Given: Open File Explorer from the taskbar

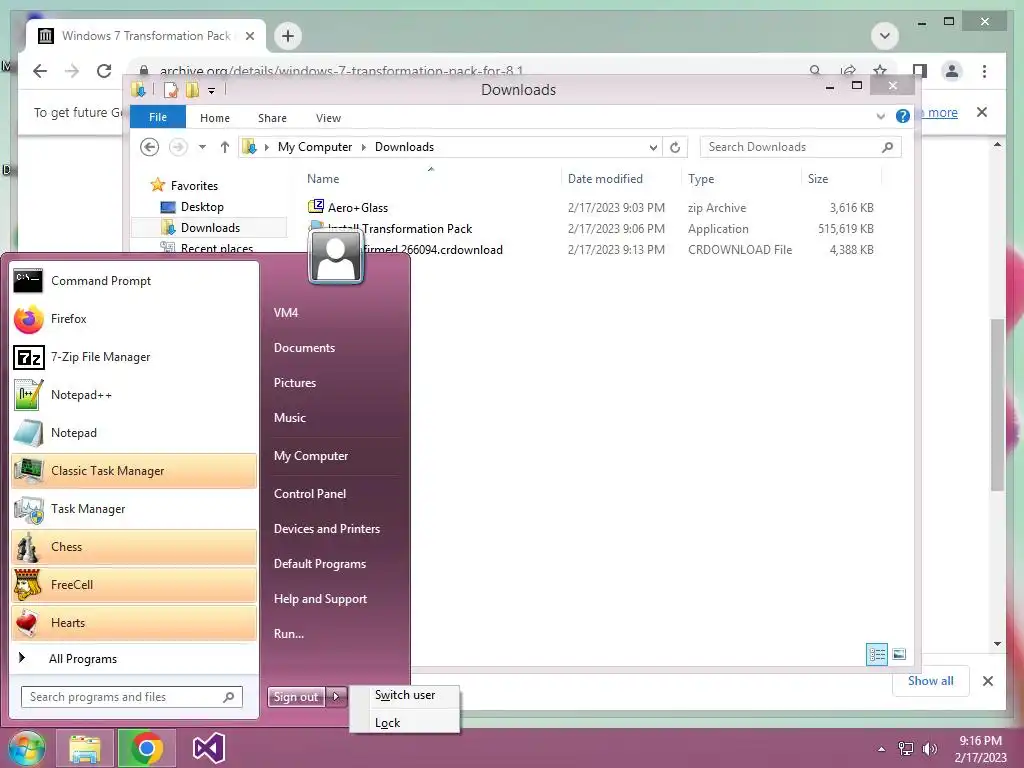Looking at the screenshot, I should pos(85,748).
